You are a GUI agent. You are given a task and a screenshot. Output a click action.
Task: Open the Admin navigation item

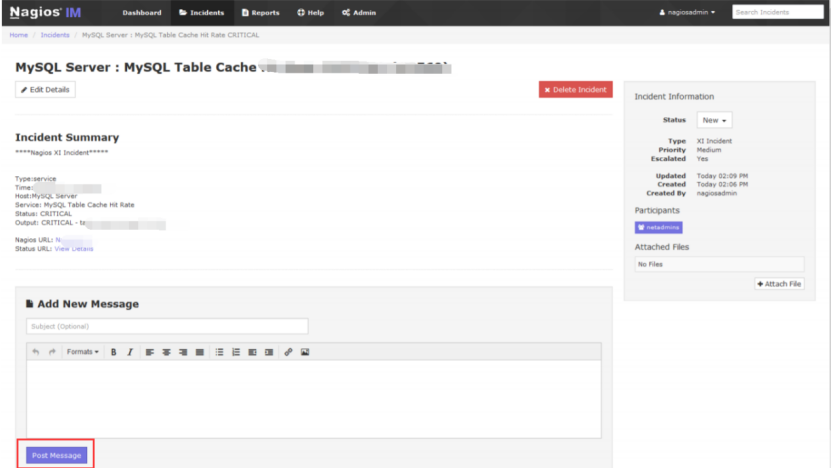(359, 13)
